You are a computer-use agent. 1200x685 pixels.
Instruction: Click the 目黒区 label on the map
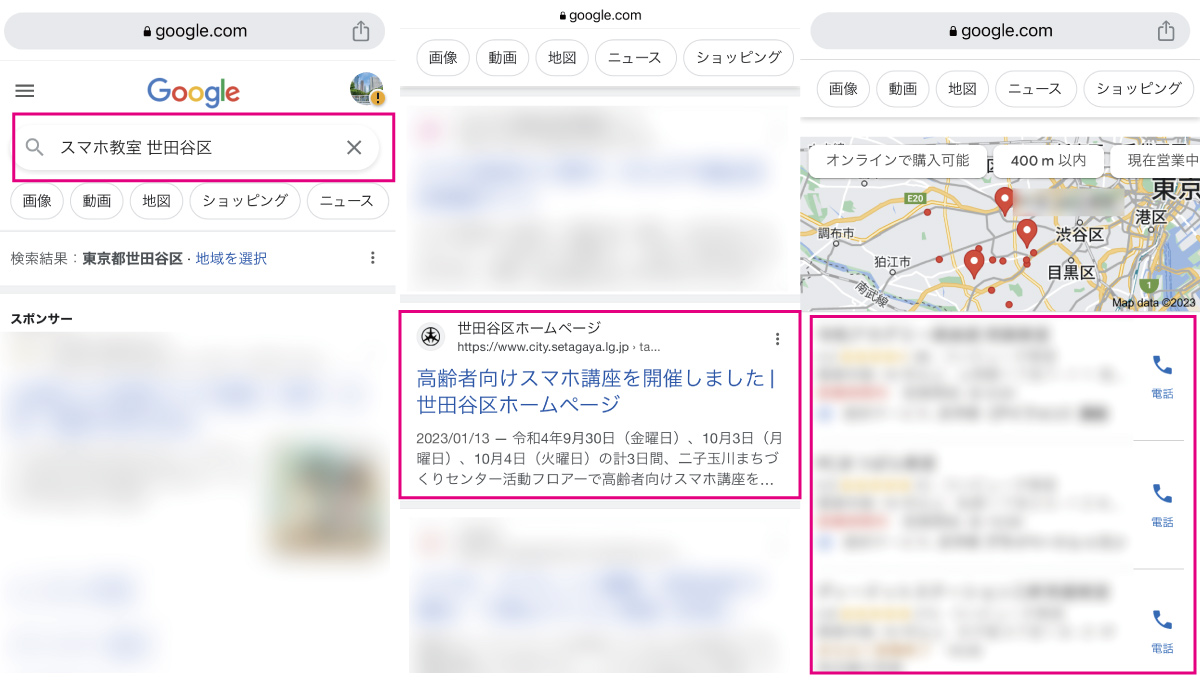[x=1072, y=272]
